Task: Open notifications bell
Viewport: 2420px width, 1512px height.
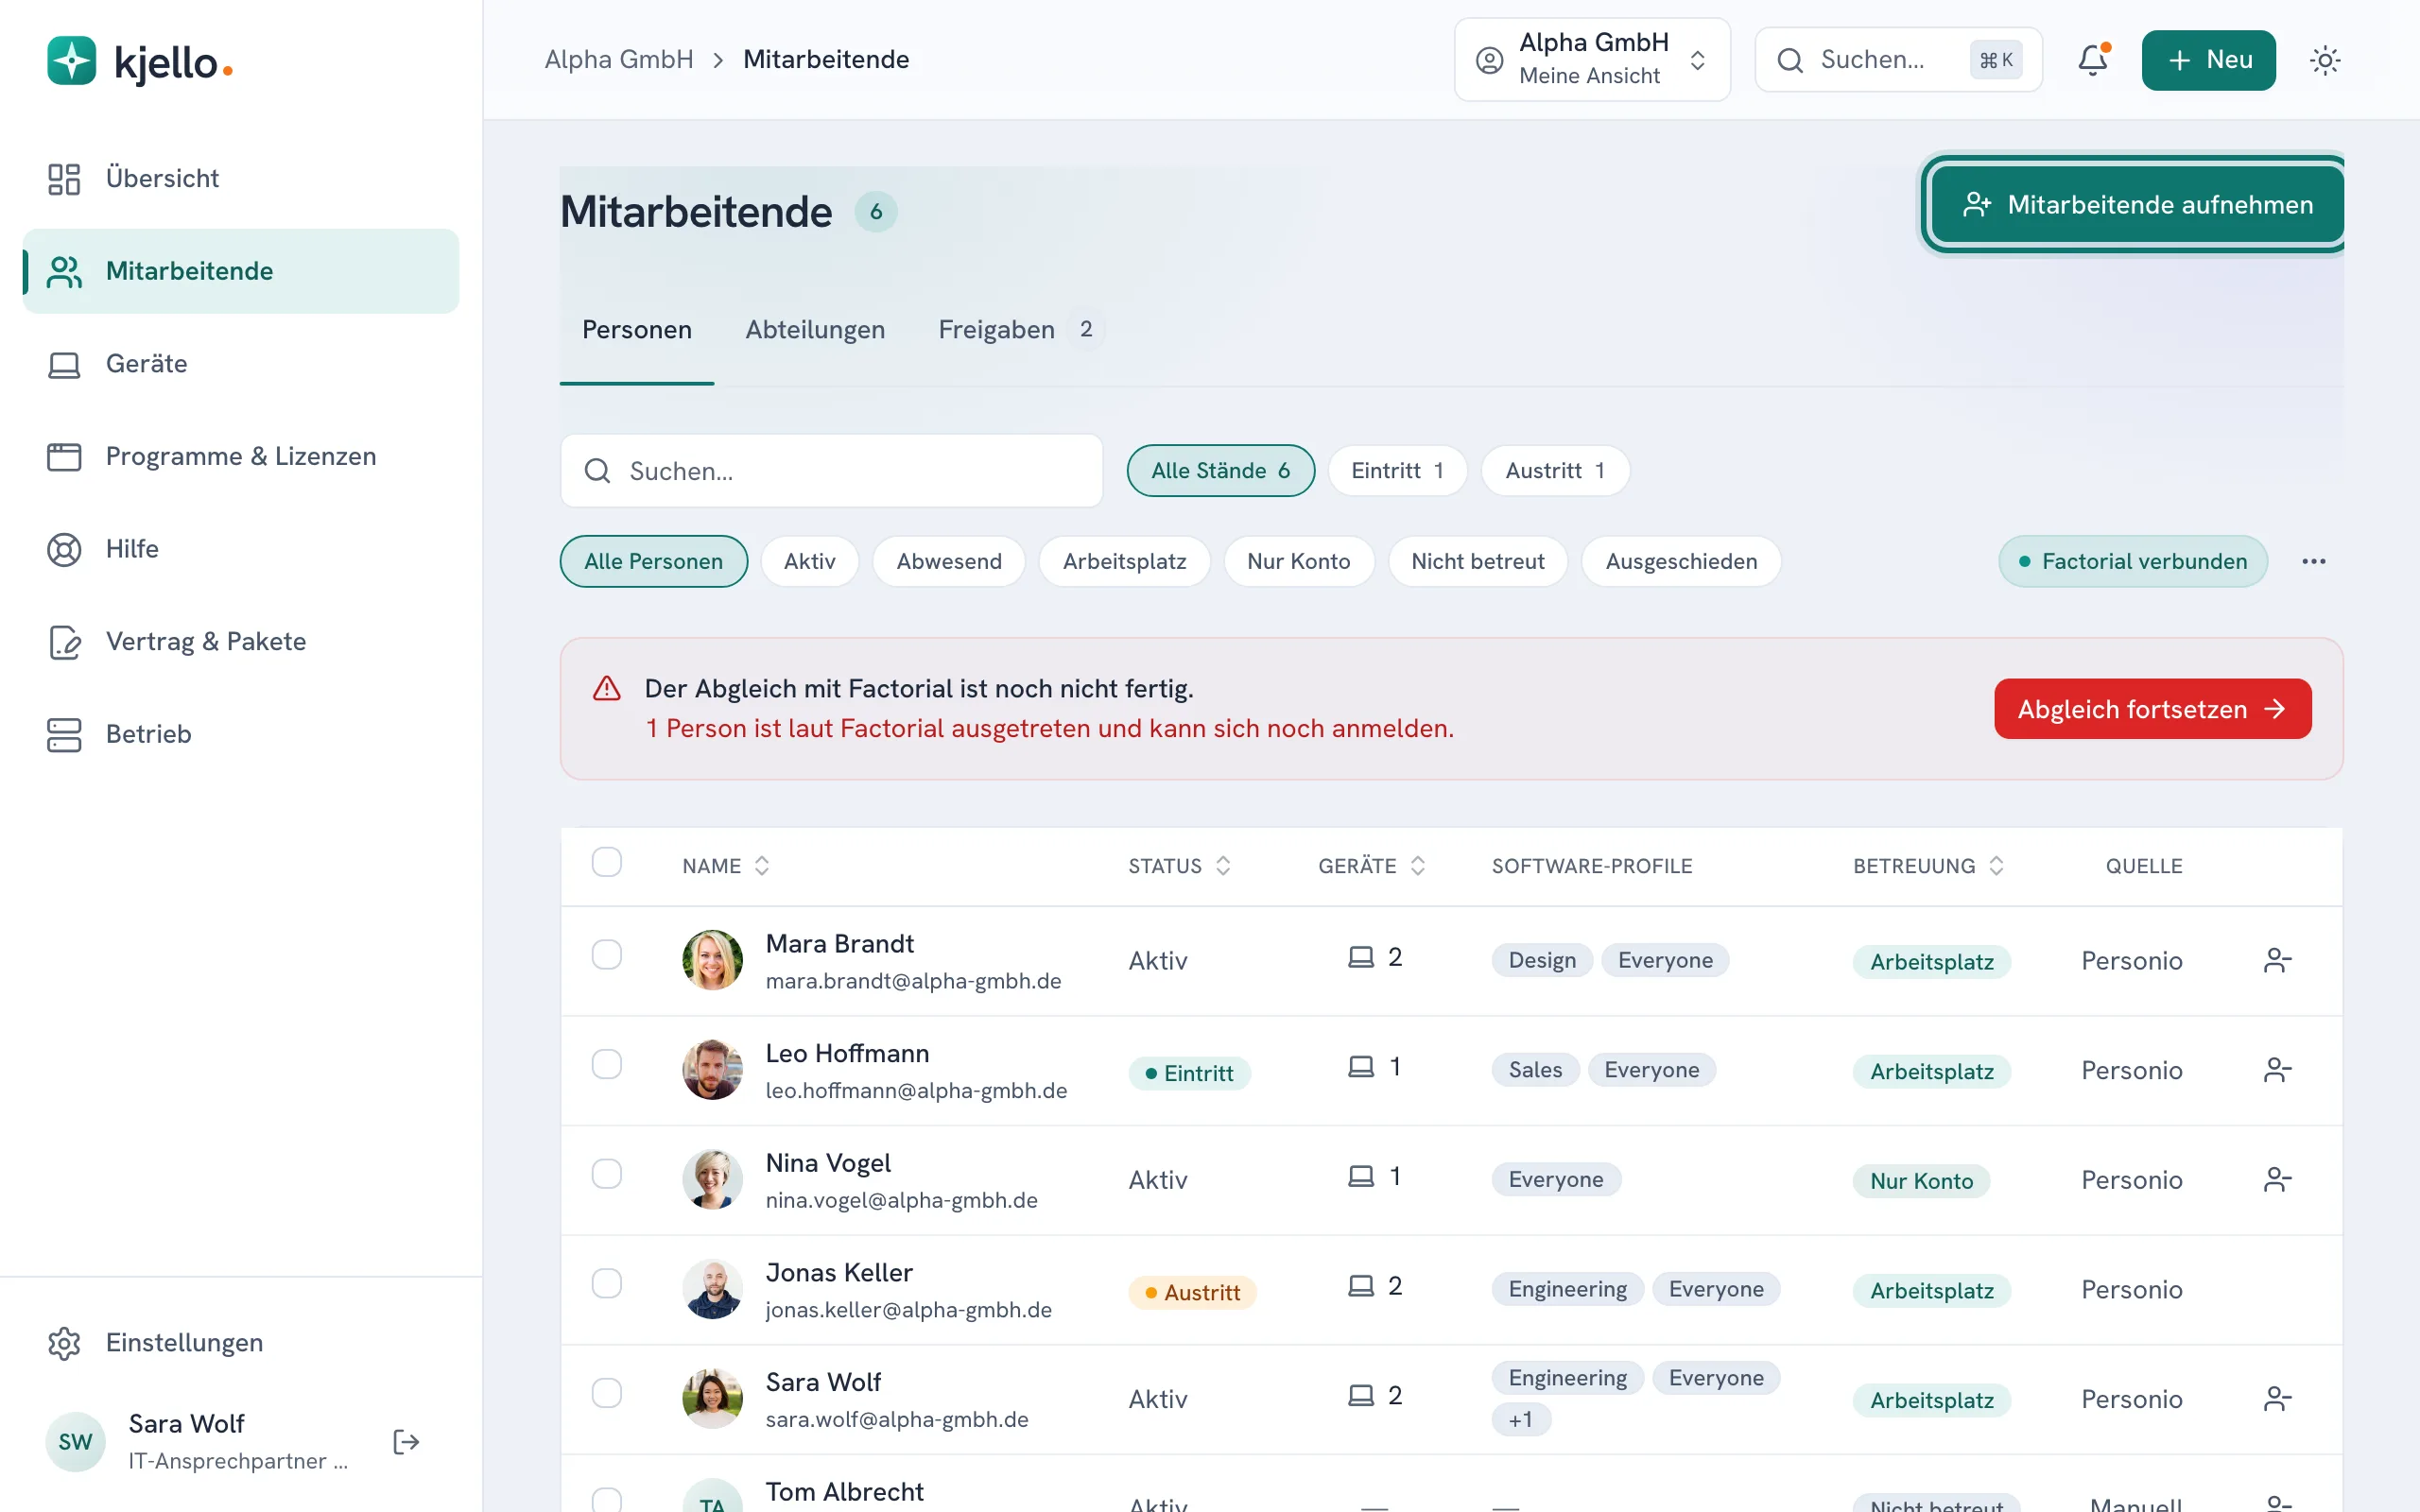Action: pyautogui.click(x=2092, y=60)
